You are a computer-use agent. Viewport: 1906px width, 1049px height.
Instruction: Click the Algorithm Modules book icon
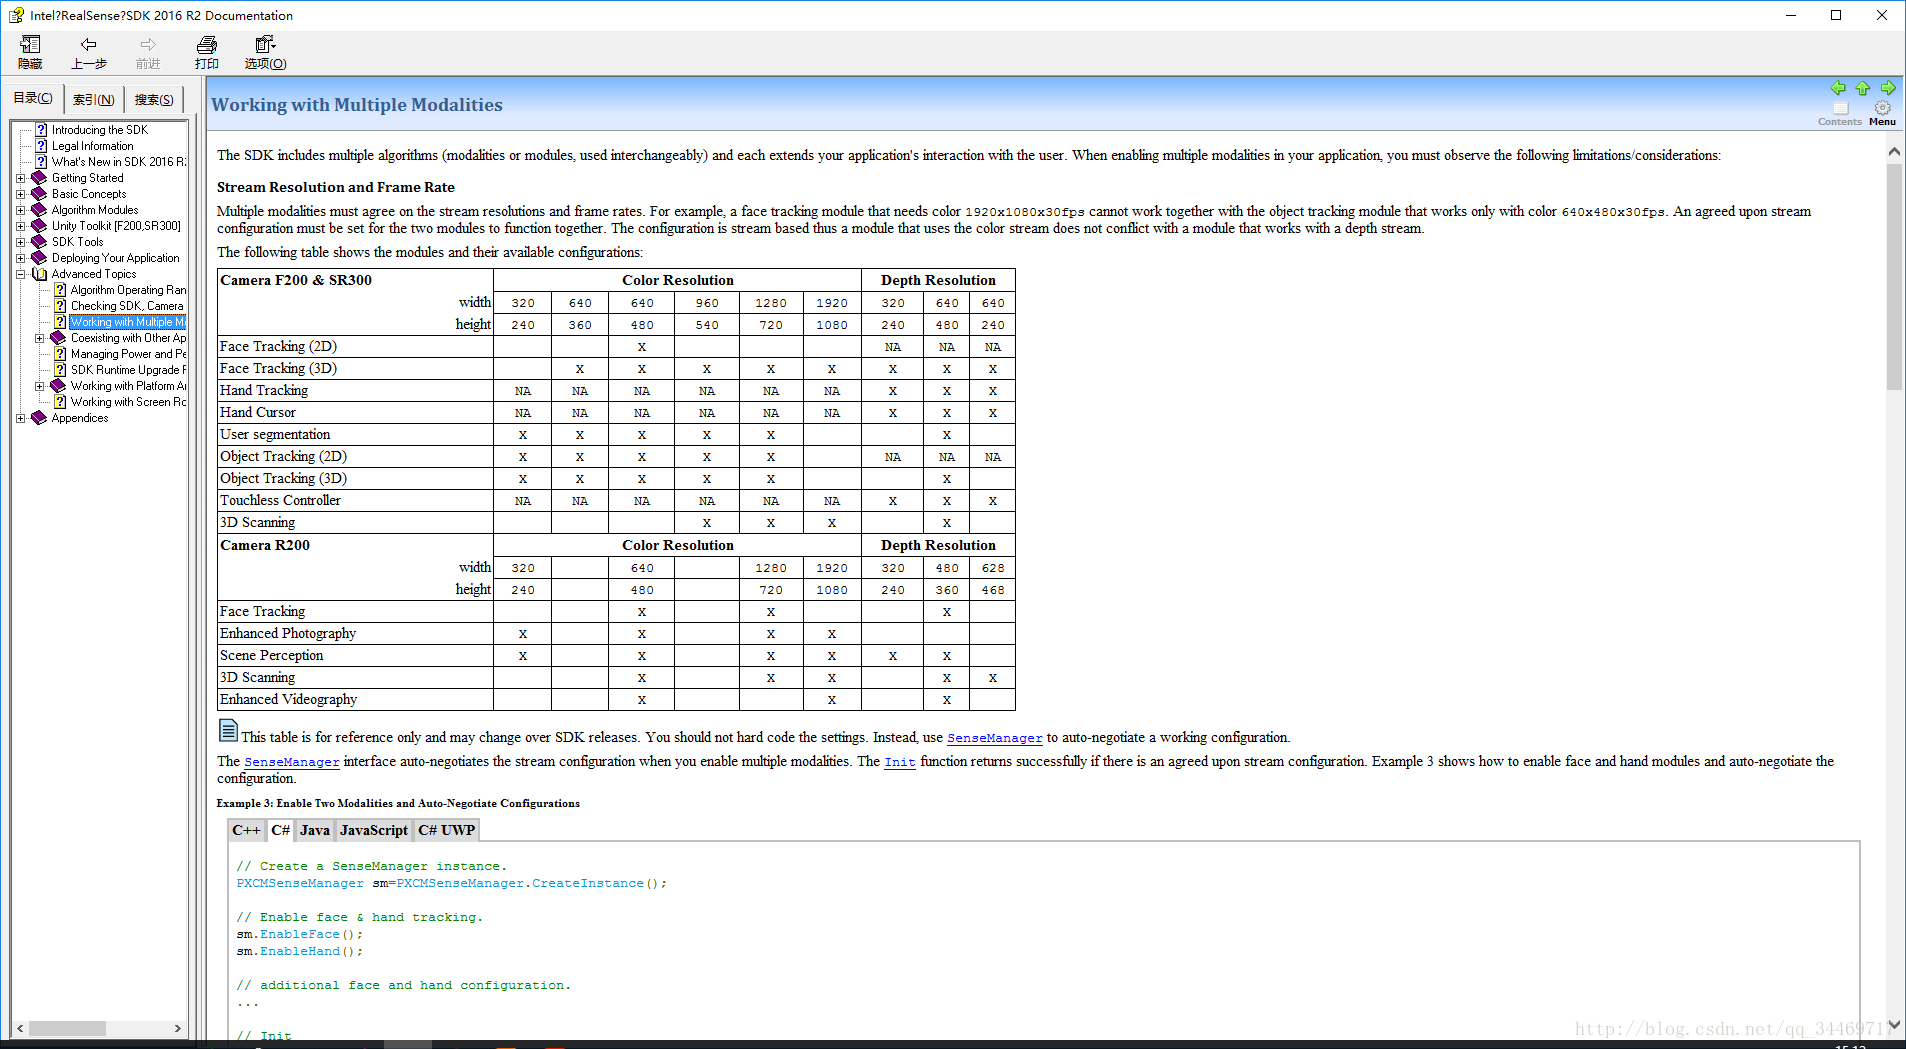click(x=39, y=210)
